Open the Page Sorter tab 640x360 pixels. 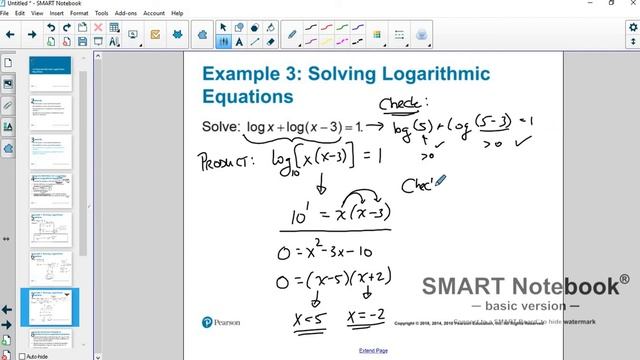tap(8, 63)
